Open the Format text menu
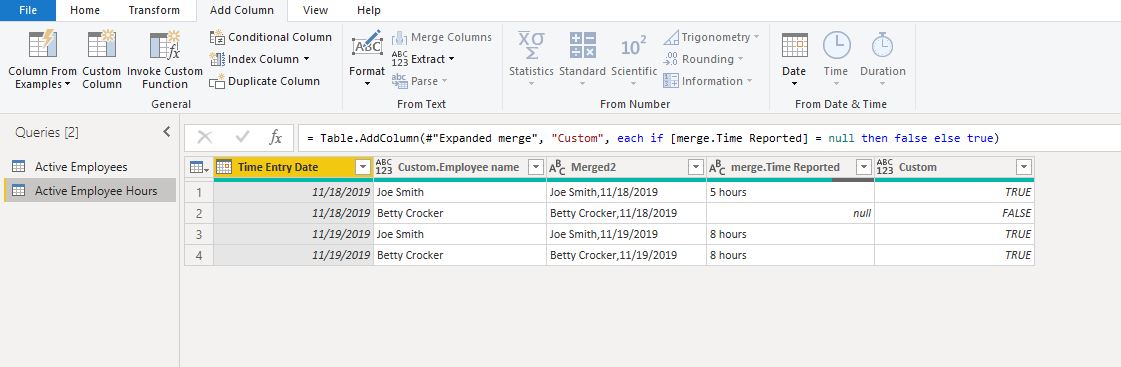Screen dimensions: 1121x367 (x=367, y=58)
